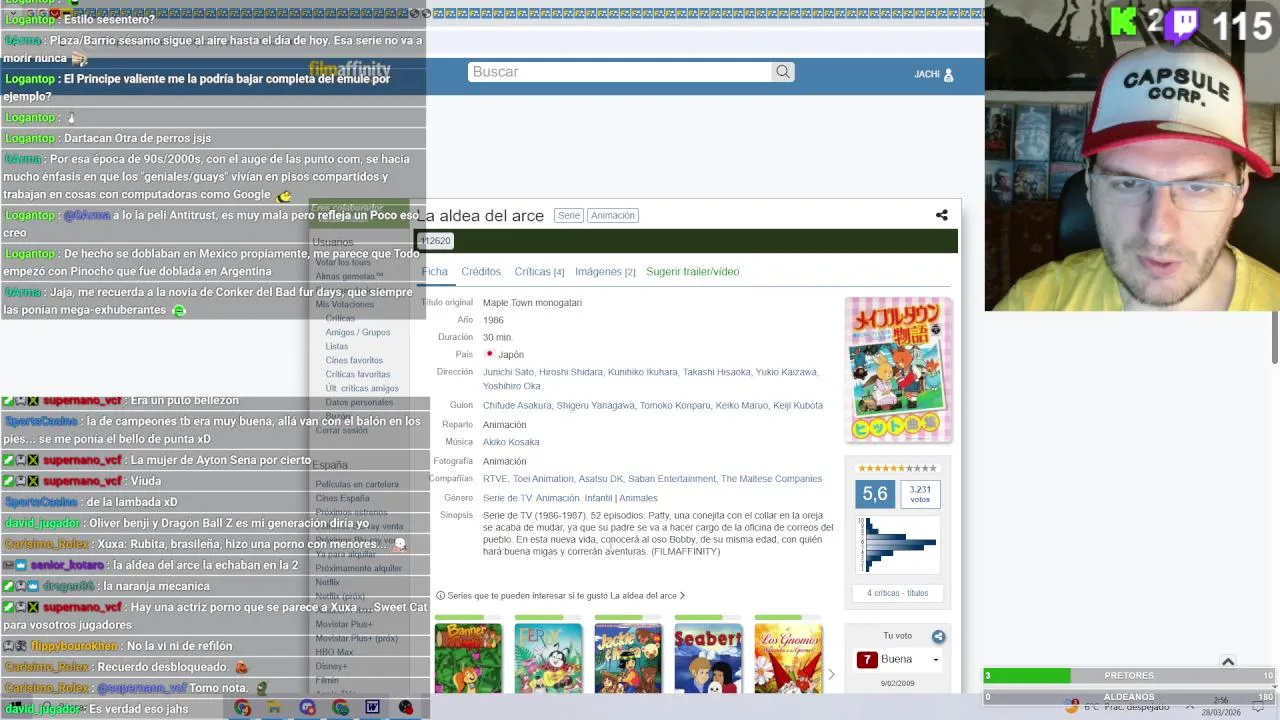
Task: Open the 4 críticas - títulos link
Action: coord(897,593)
